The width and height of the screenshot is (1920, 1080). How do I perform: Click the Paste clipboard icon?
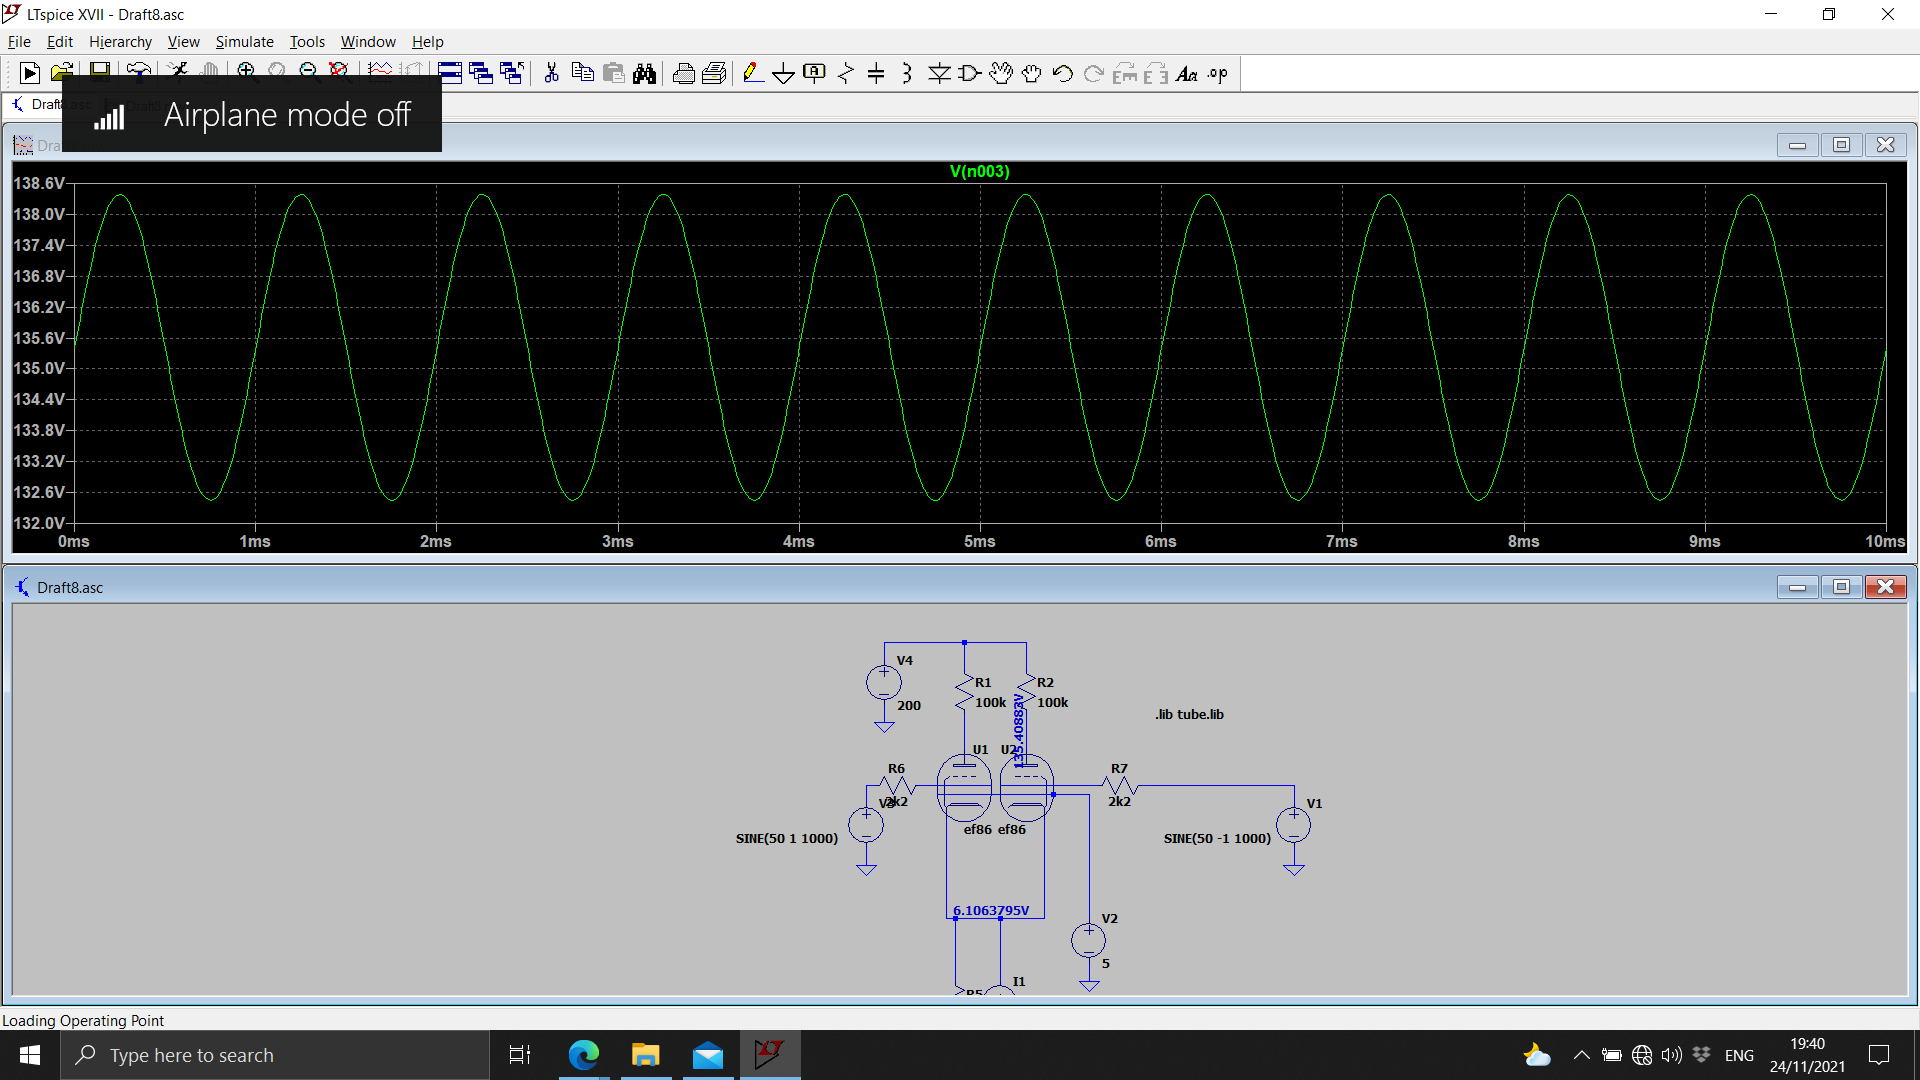[x=614, y=73]
